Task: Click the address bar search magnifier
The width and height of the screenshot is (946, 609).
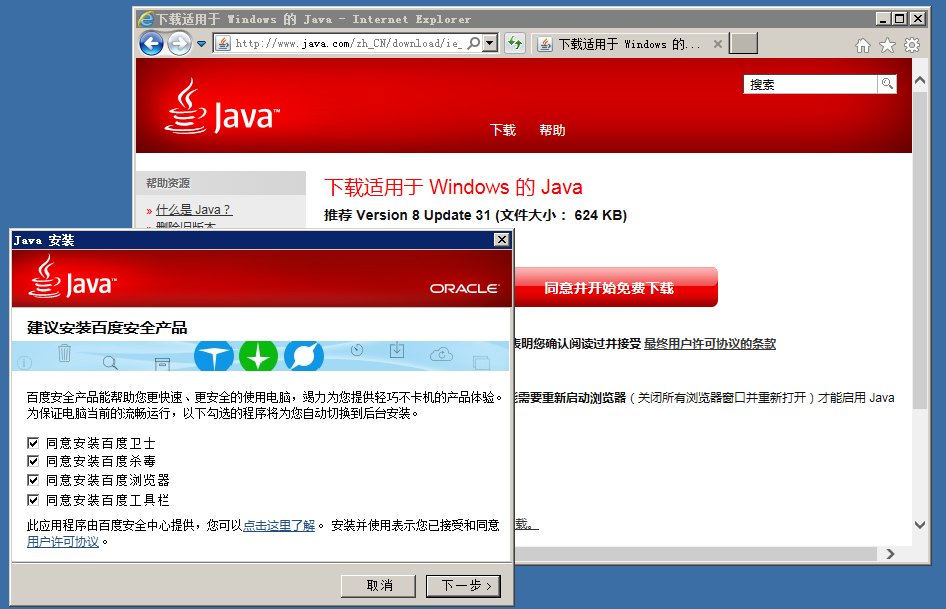Action: click(x=474, y=43)
